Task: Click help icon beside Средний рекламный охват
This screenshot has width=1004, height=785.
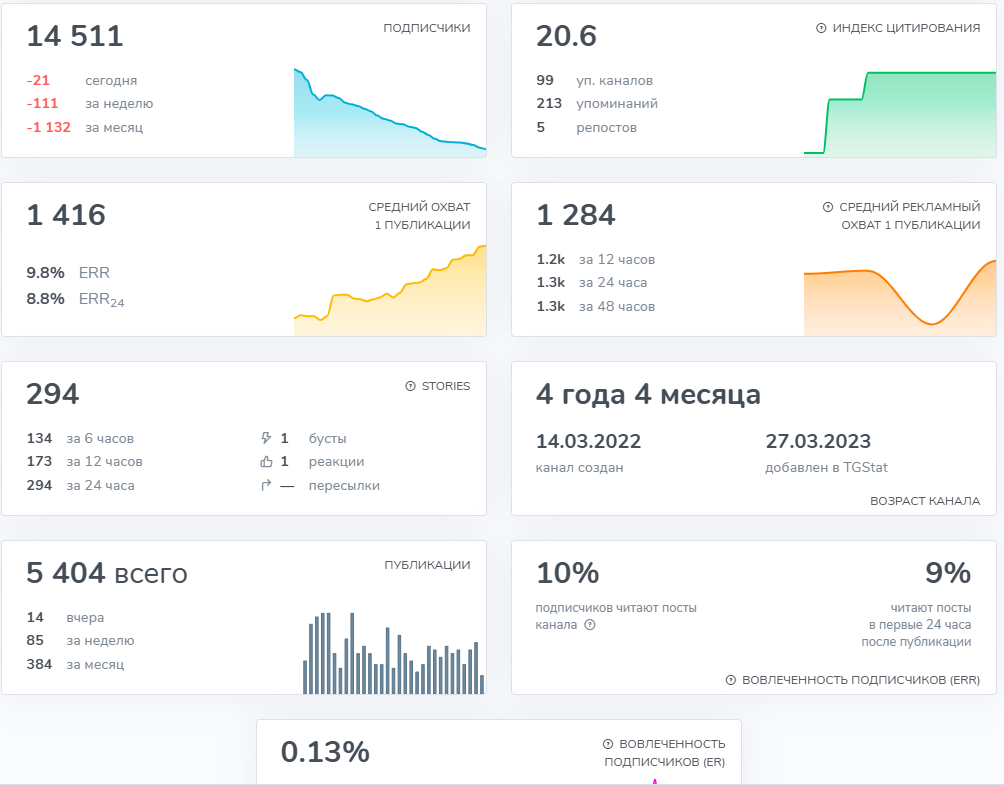Action: [x=828, y=207]
